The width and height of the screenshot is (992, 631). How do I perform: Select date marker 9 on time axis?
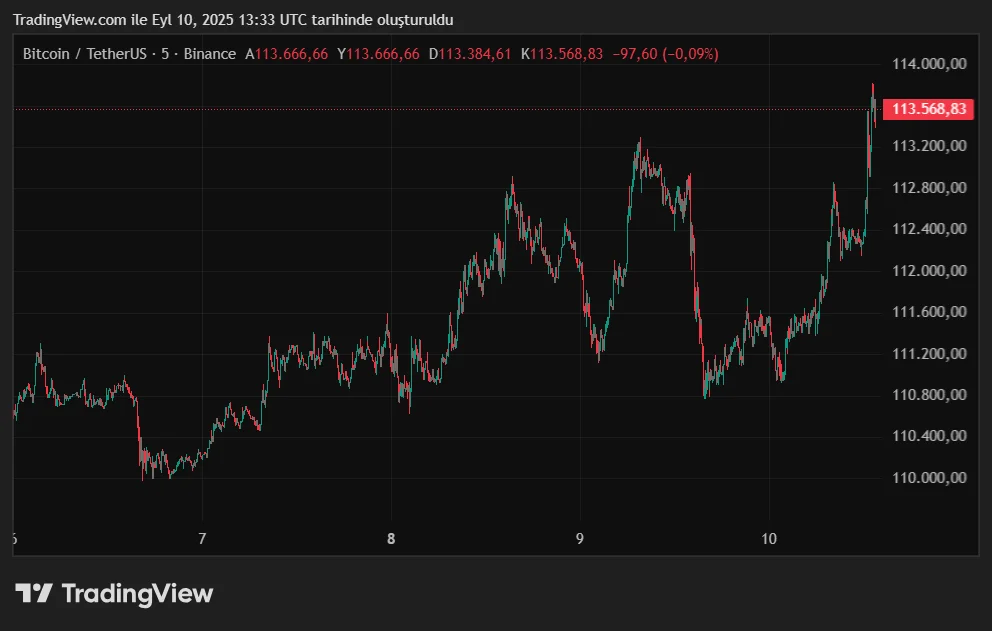pyautogui.click(x=580, y=539)
